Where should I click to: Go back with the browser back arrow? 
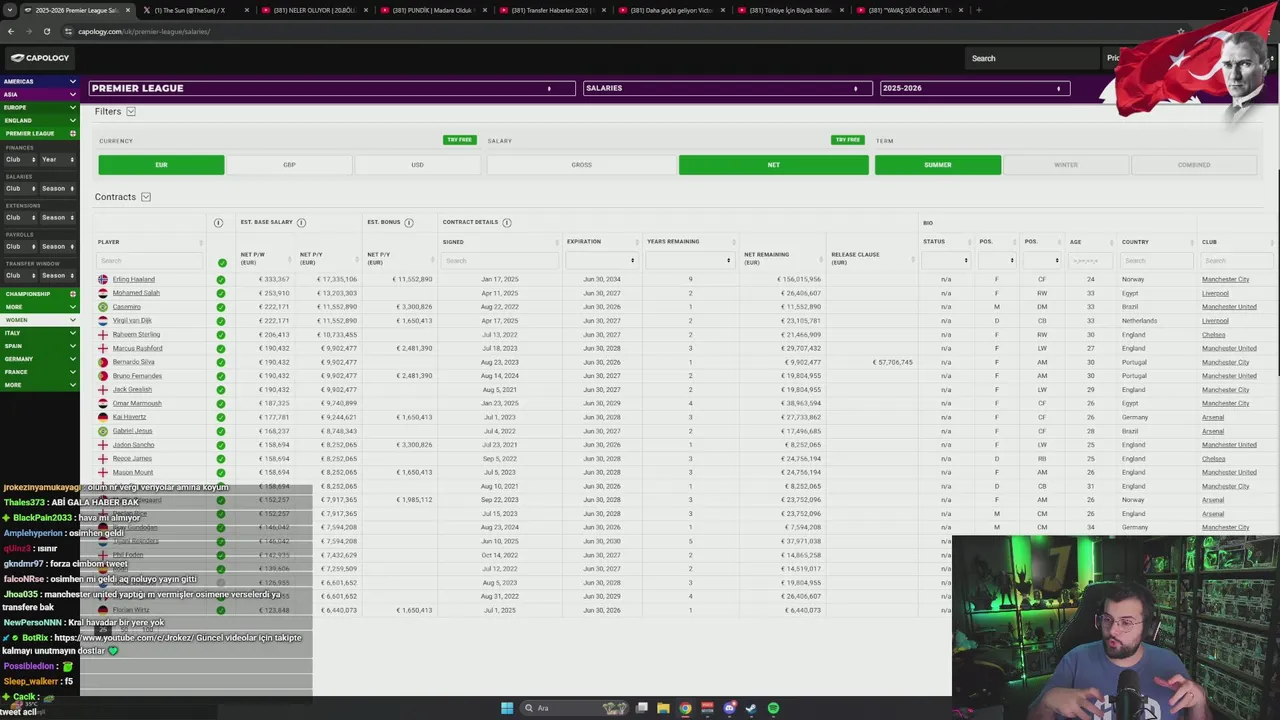11,31
